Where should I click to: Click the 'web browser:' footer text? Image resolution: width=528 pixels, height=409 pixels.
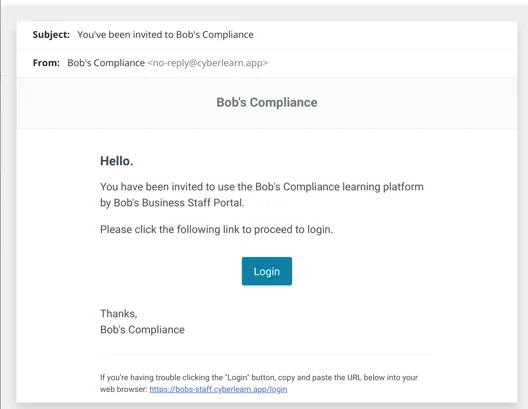[124, 389]
